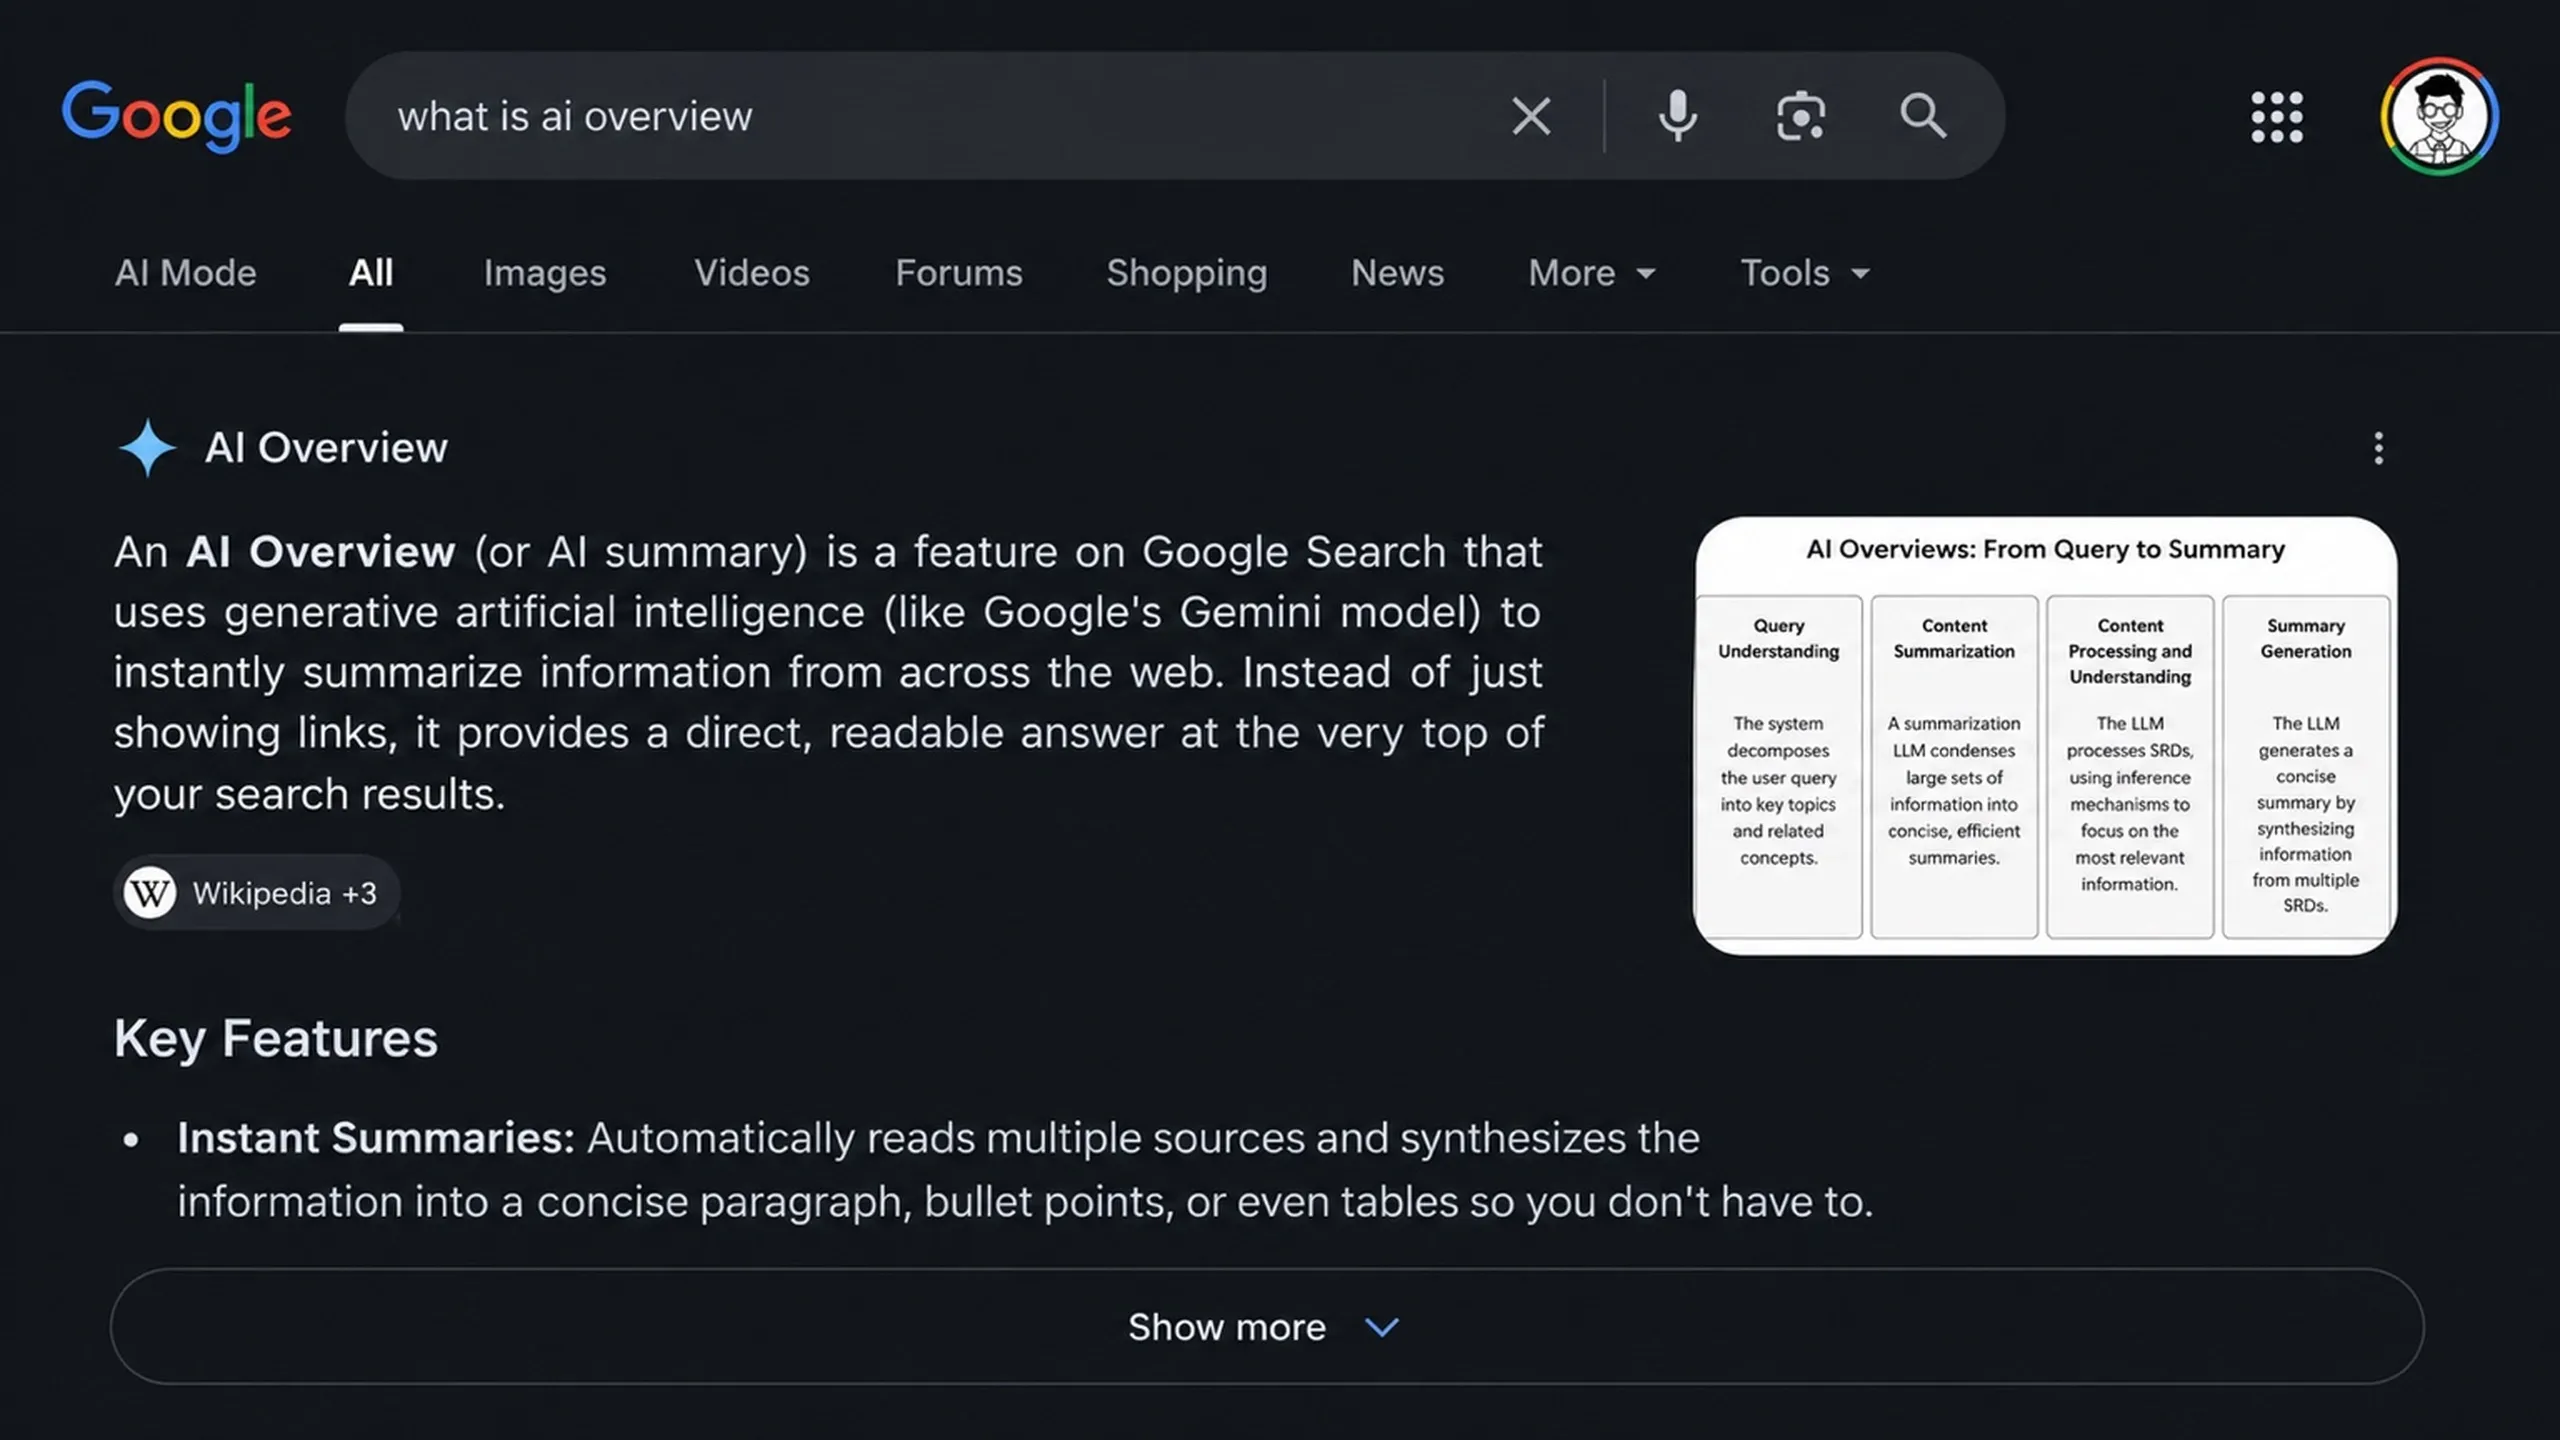Open the Google account profile avatar
The image size is (2560, 1440).
pyautogui.click(x=2439, y=116)
